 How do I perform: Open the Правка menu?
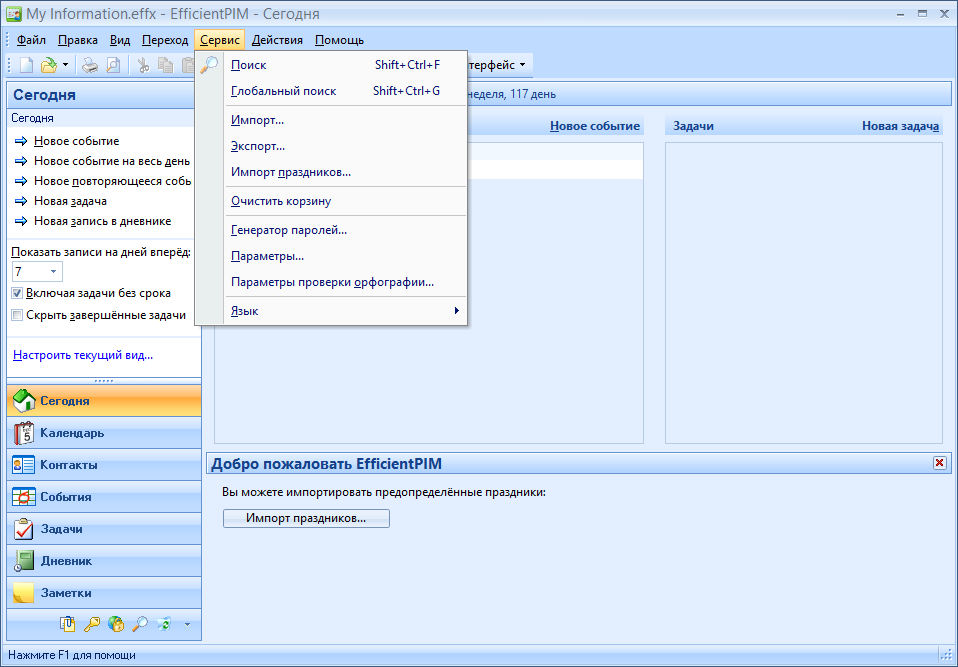[78, 40]
